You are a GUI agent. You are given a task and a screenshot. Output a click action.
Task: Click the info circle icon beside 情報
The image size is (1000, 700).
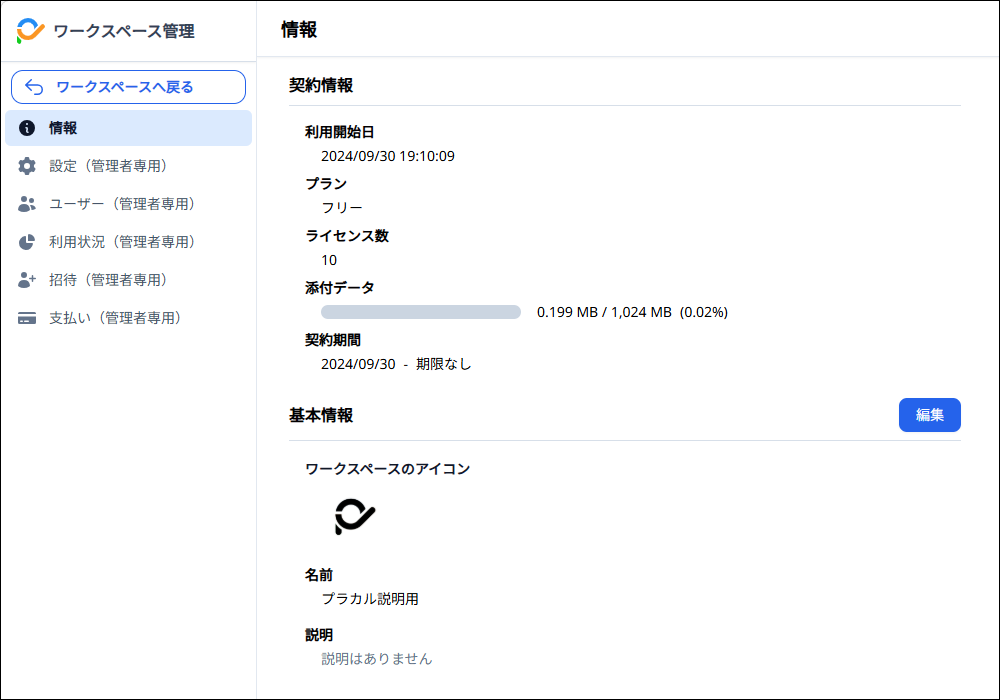pos(27,128)
